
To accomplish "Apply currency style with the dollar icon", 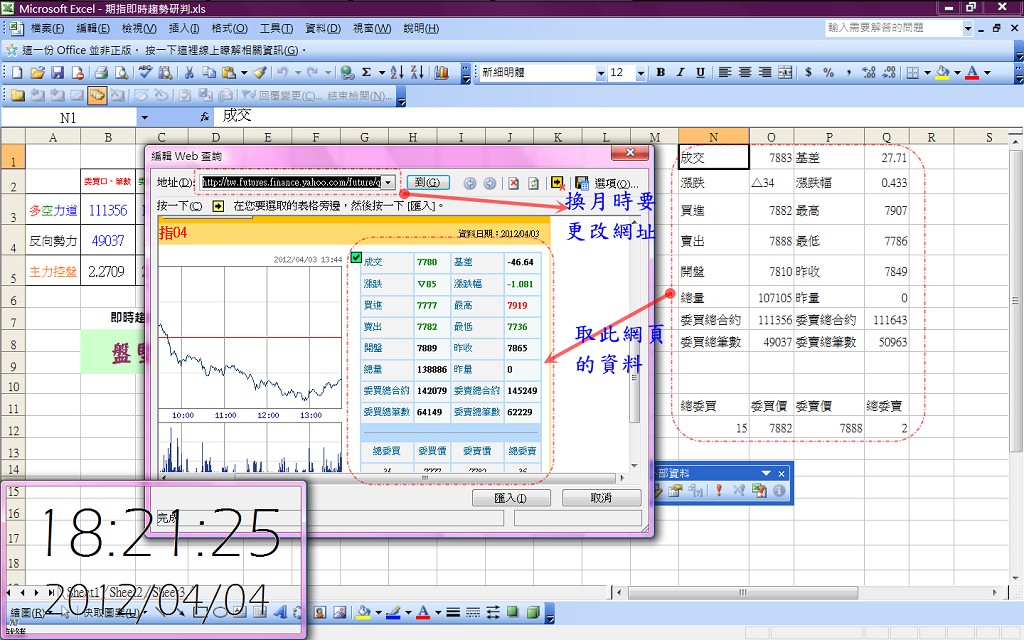I will [x=808, y=72].
